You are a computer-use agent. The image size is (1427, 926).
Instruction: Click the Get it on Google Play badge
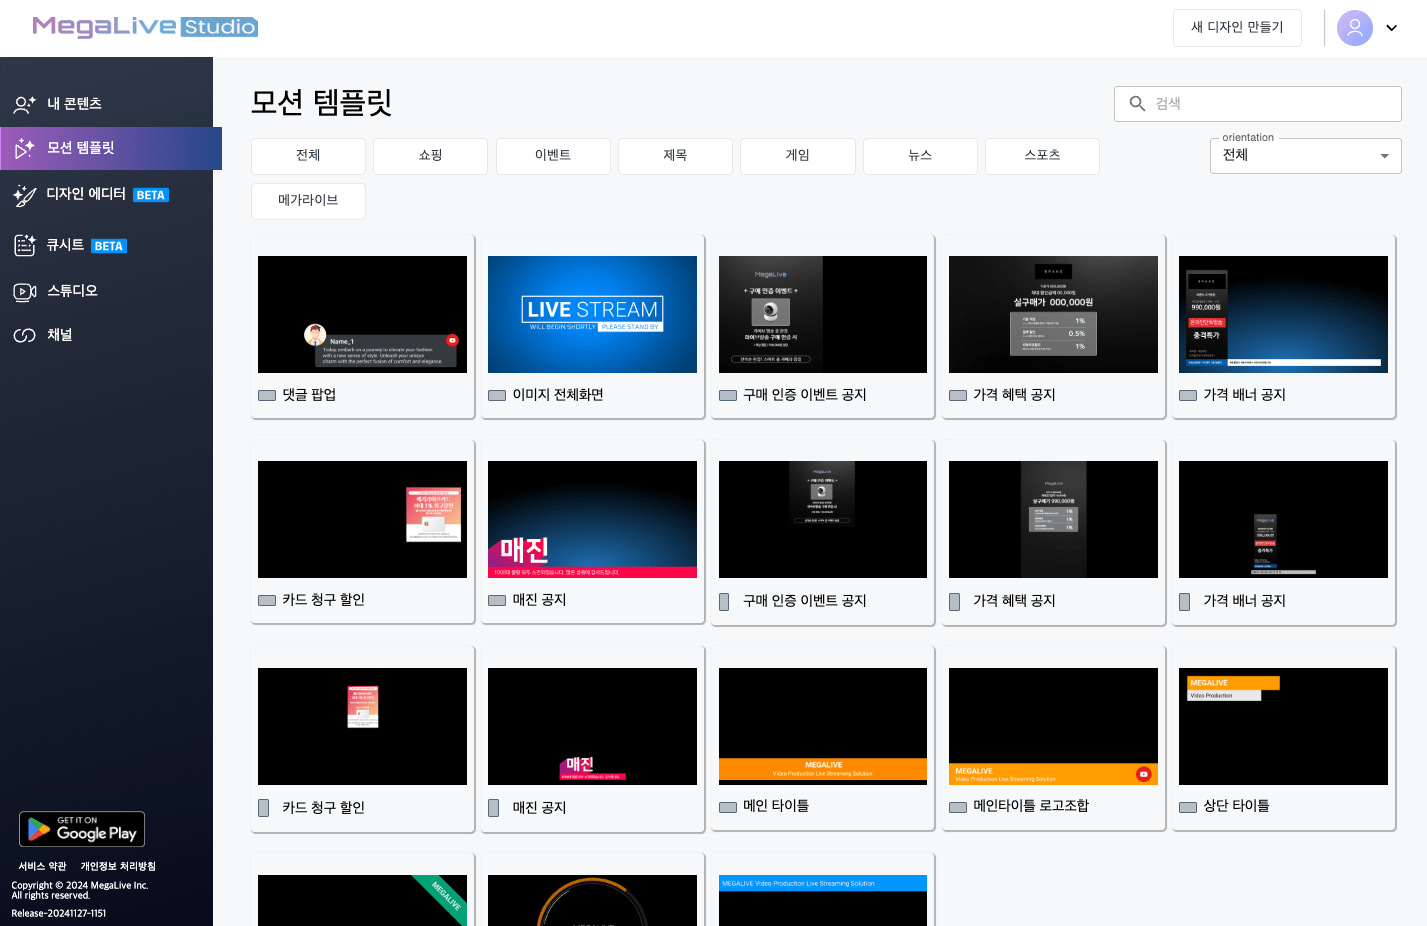[x=82, y=829]
